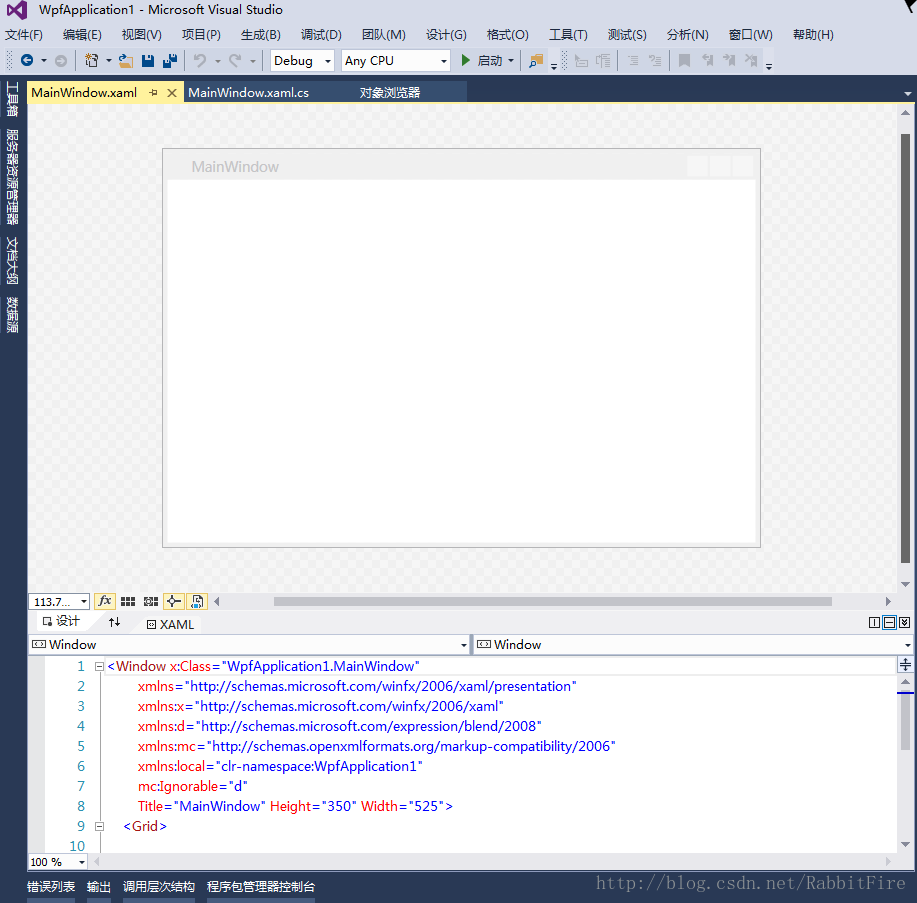Click the Visual Studio logo icon
Viewport: 917px width, 903px height.
click(17, 10)
